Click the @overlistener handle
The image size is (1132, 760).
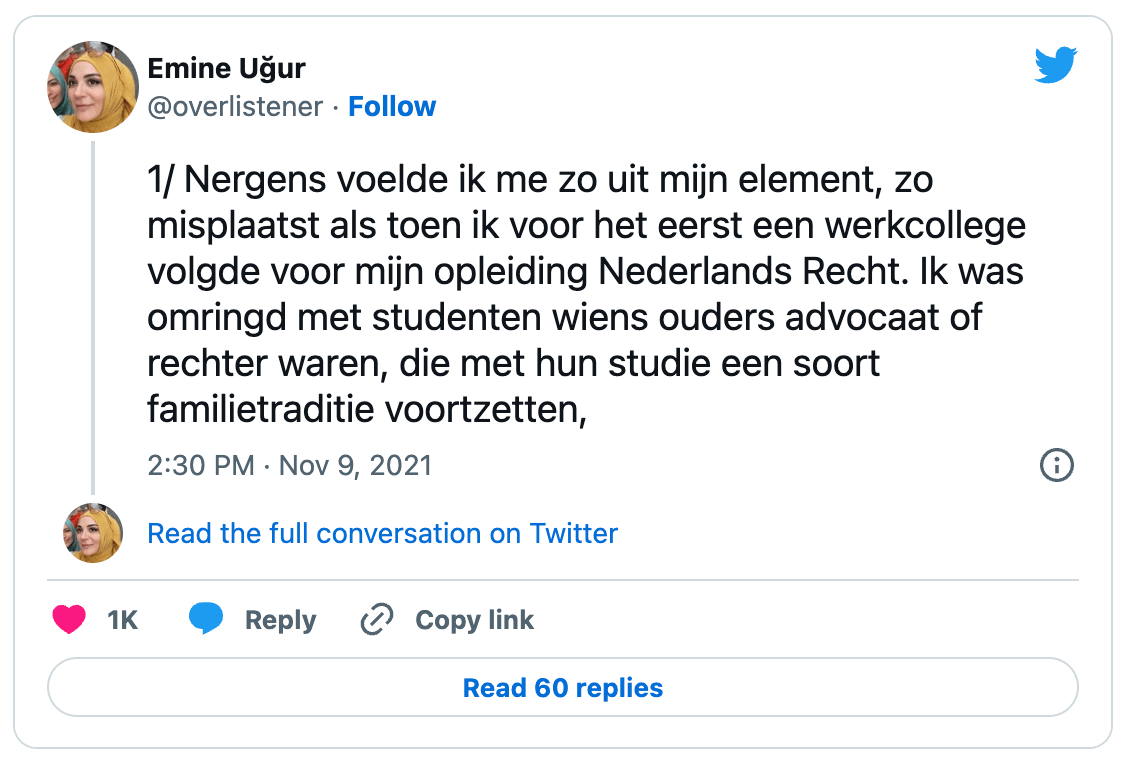[235, 107]
